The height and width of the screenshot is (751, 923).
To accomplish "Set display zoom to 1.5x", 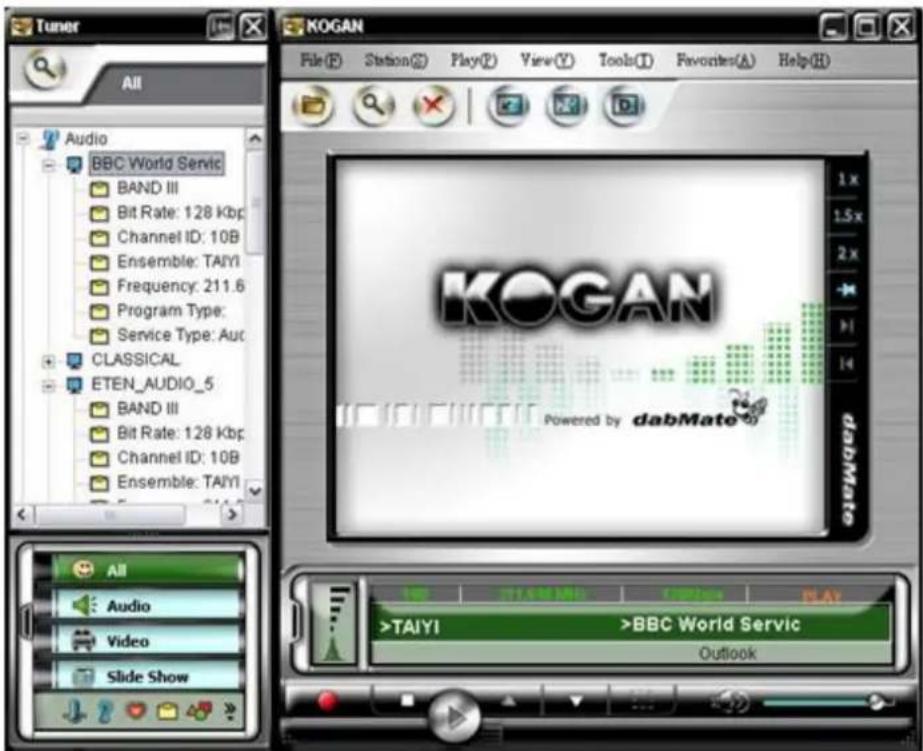I will point(847,216).
